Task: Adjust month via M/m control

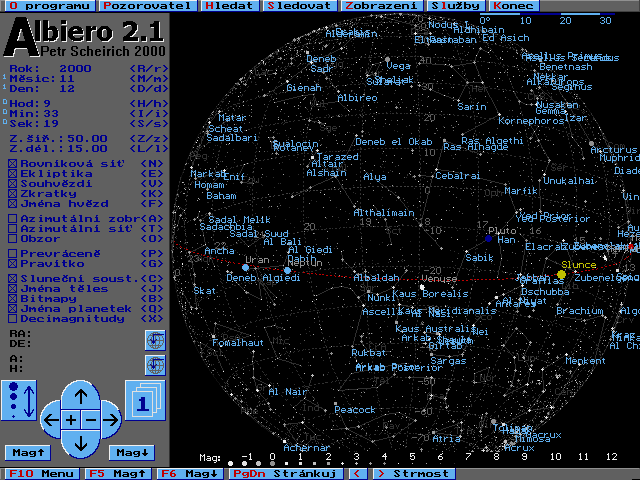Action: pyautogui.click(x=149, y=78)
